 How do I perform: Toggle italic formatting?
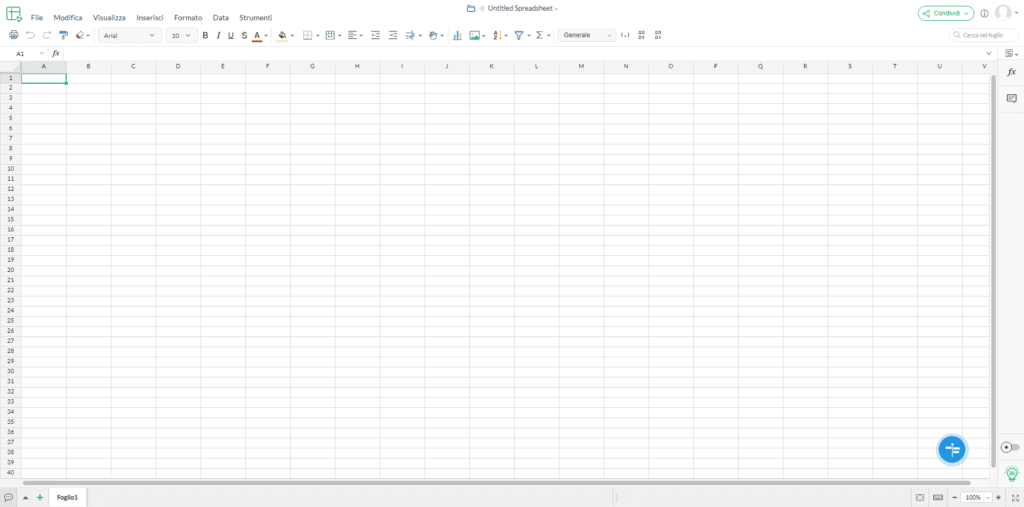218,35
